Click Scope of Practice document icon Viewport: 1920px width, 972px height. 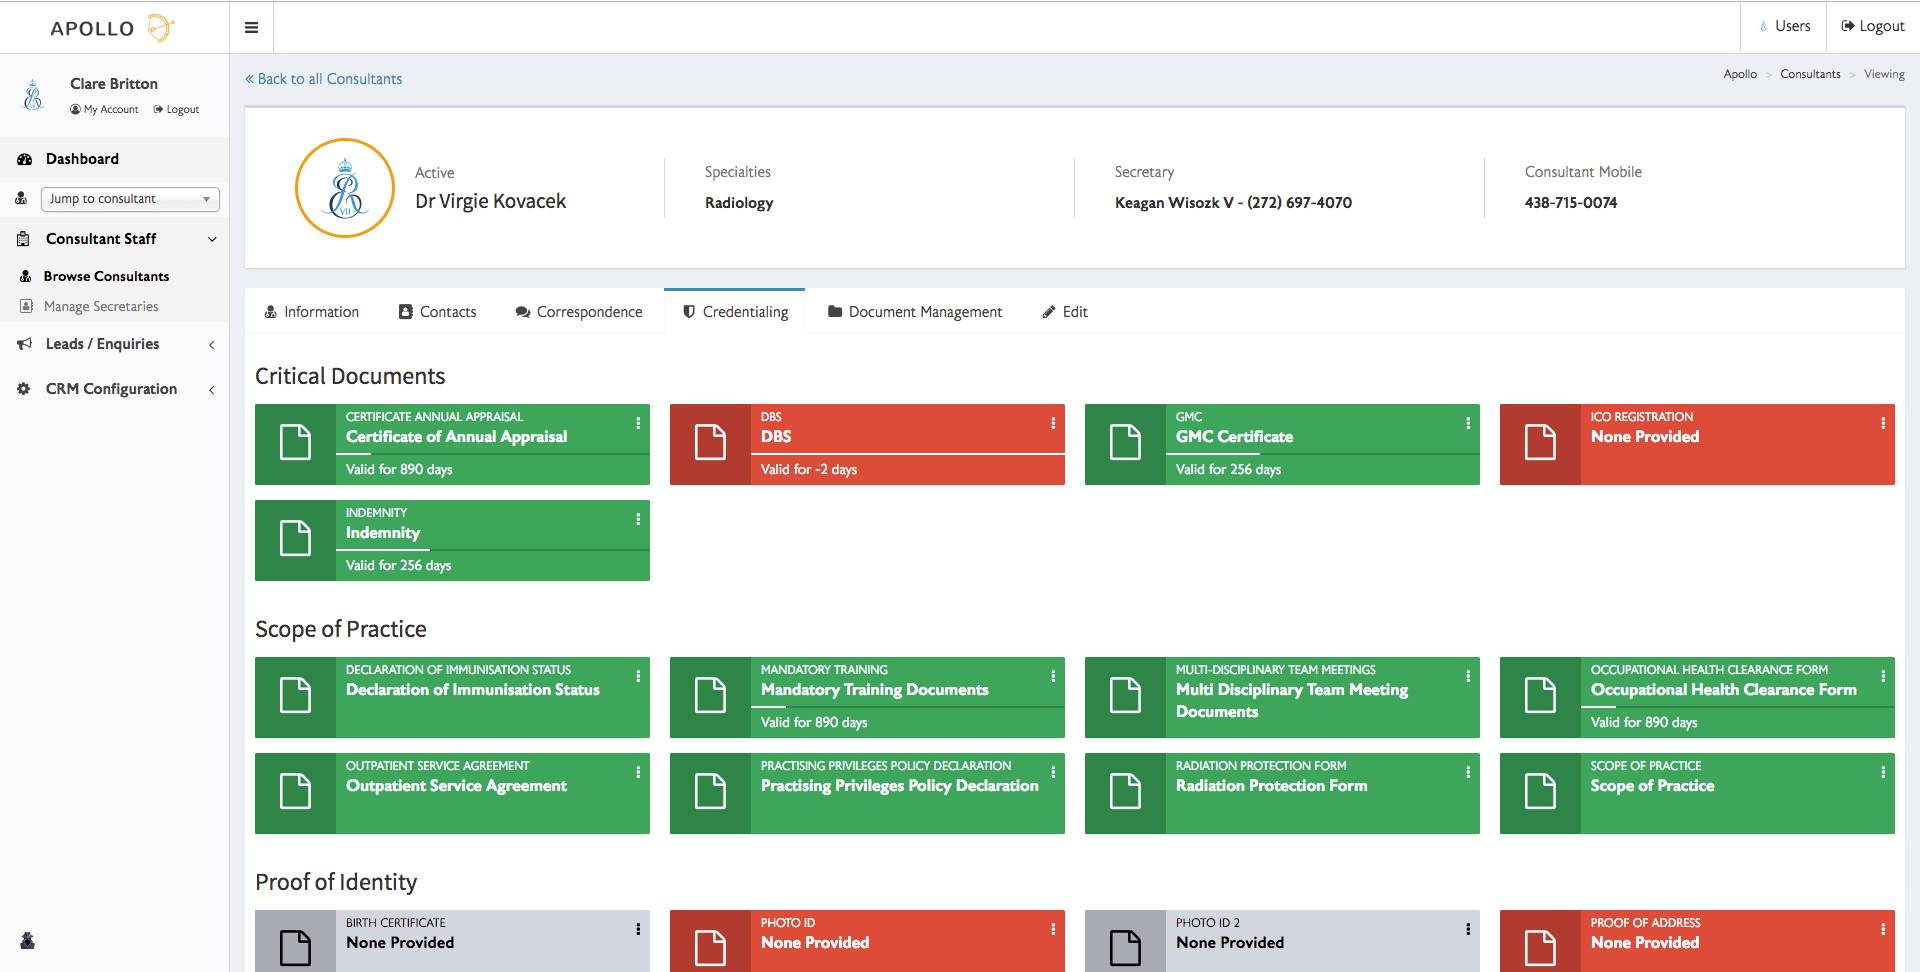point(1540,792)
